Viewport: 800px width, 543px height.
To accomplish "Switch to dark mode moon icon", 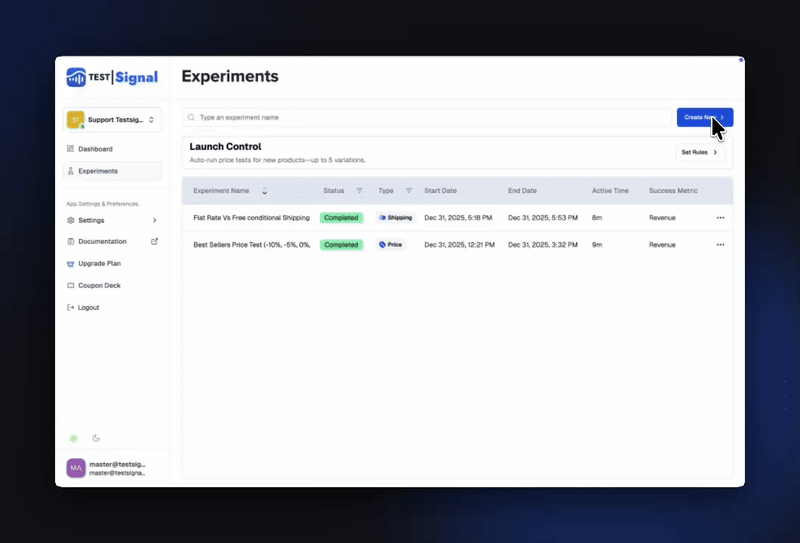I will coord(96,438).
